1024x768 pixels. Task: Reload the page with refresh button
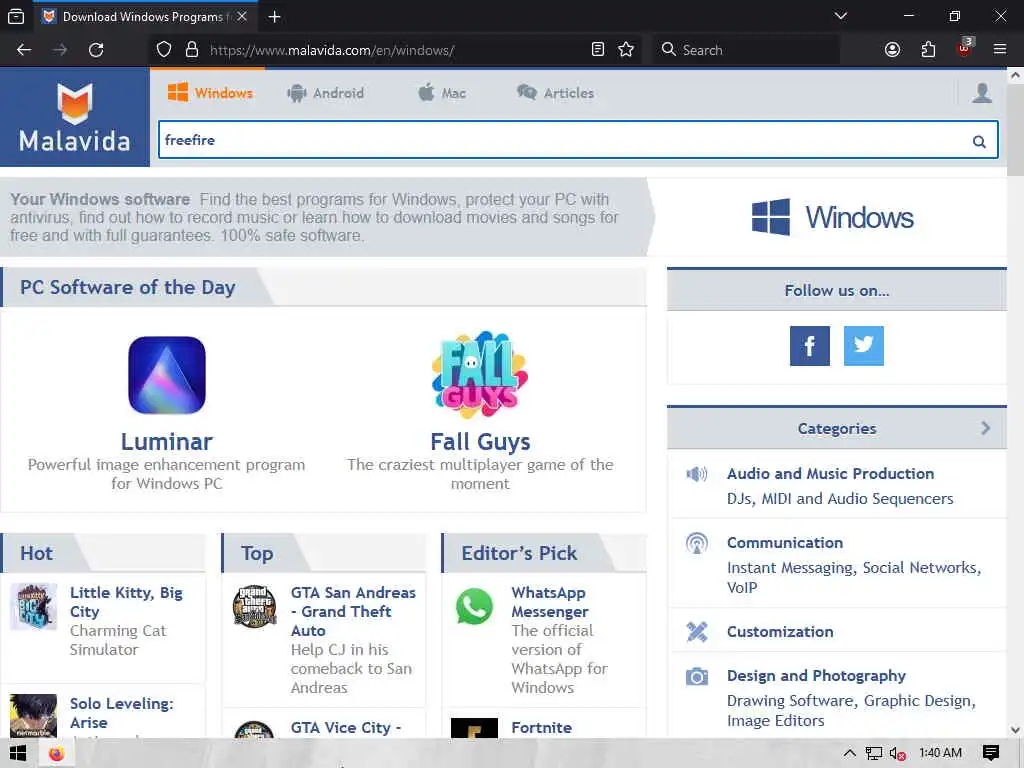pyautogui.click(x=96, y=50)
